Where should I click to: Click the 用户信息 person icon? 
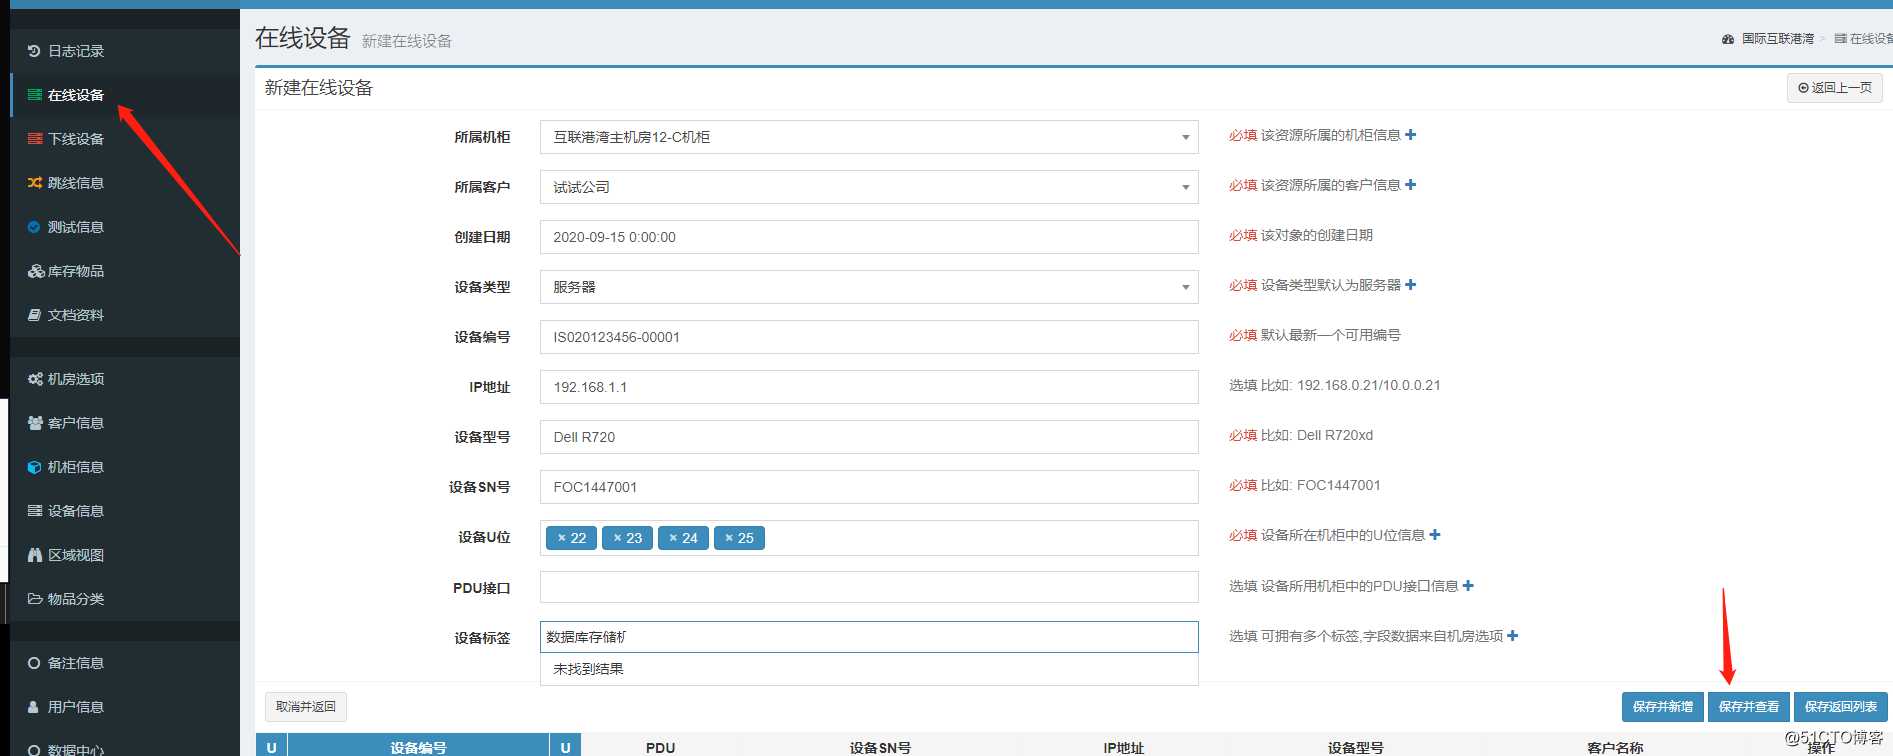point(34,707)
